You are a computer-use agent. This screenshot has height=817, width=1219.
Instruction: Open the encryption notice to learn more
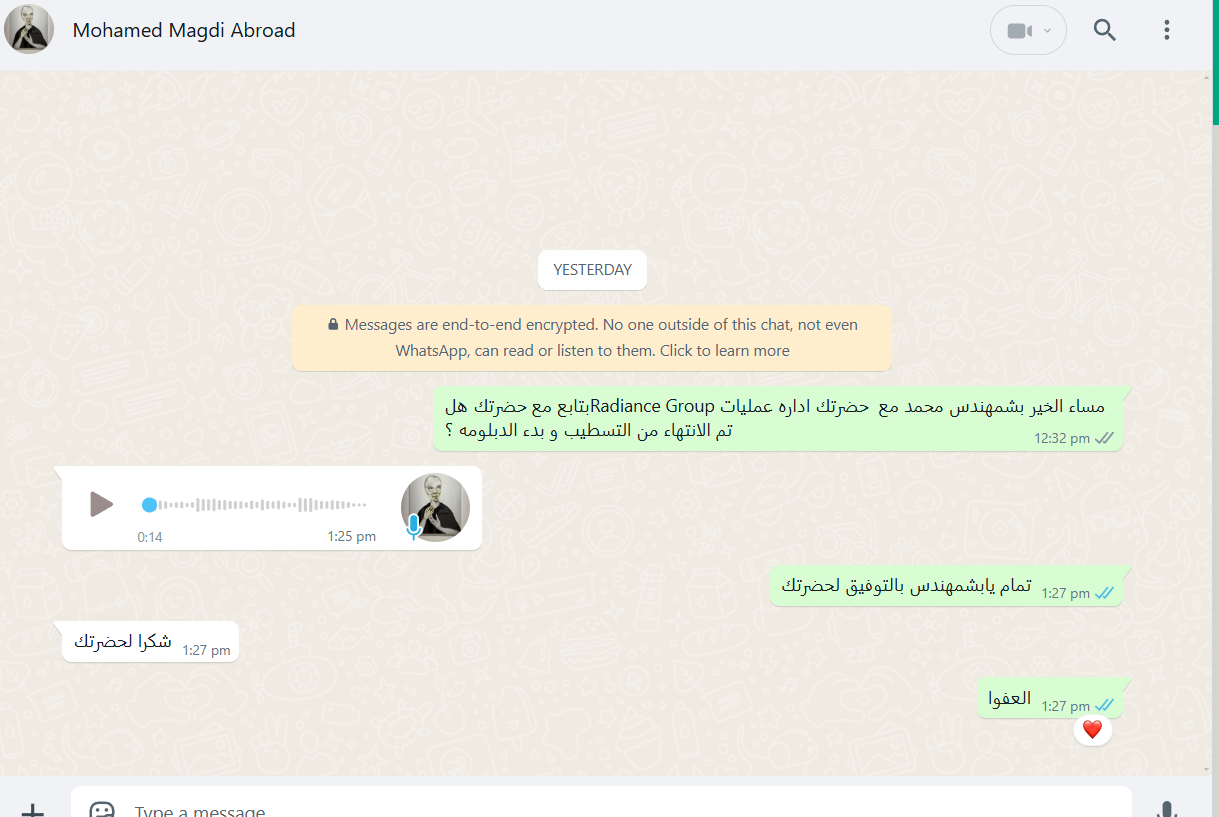592,338
